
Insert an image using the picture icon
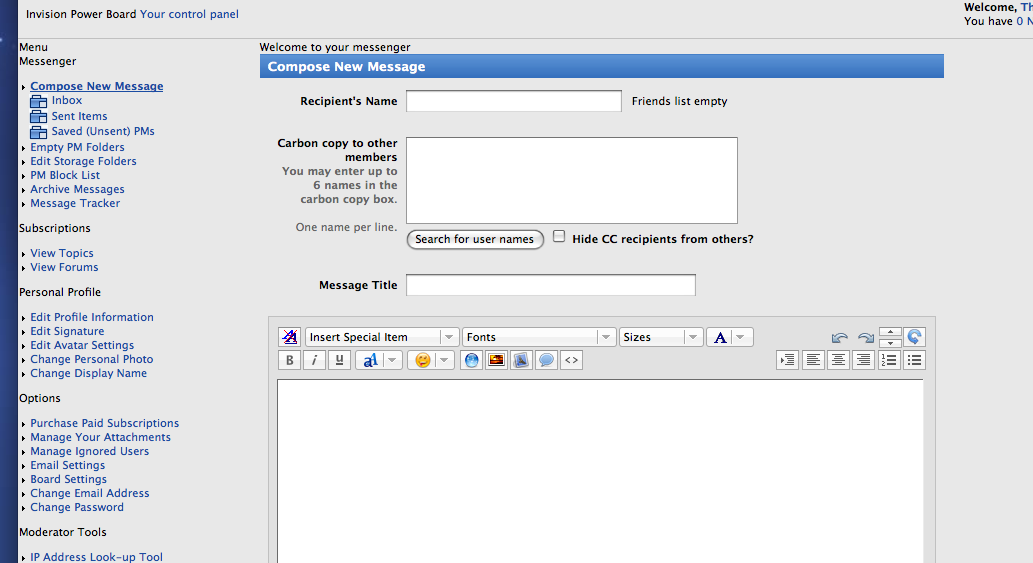click(x=496, y=360)
